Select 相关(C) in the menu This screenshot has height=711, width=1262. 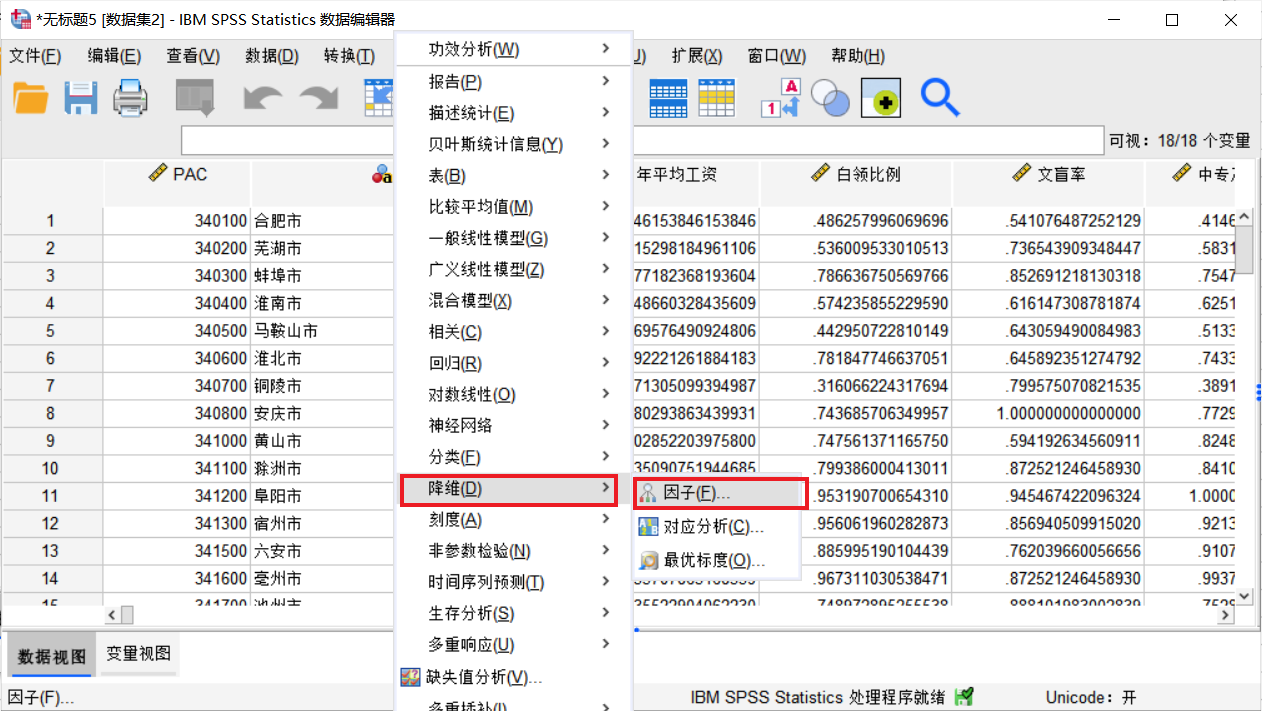514,332
